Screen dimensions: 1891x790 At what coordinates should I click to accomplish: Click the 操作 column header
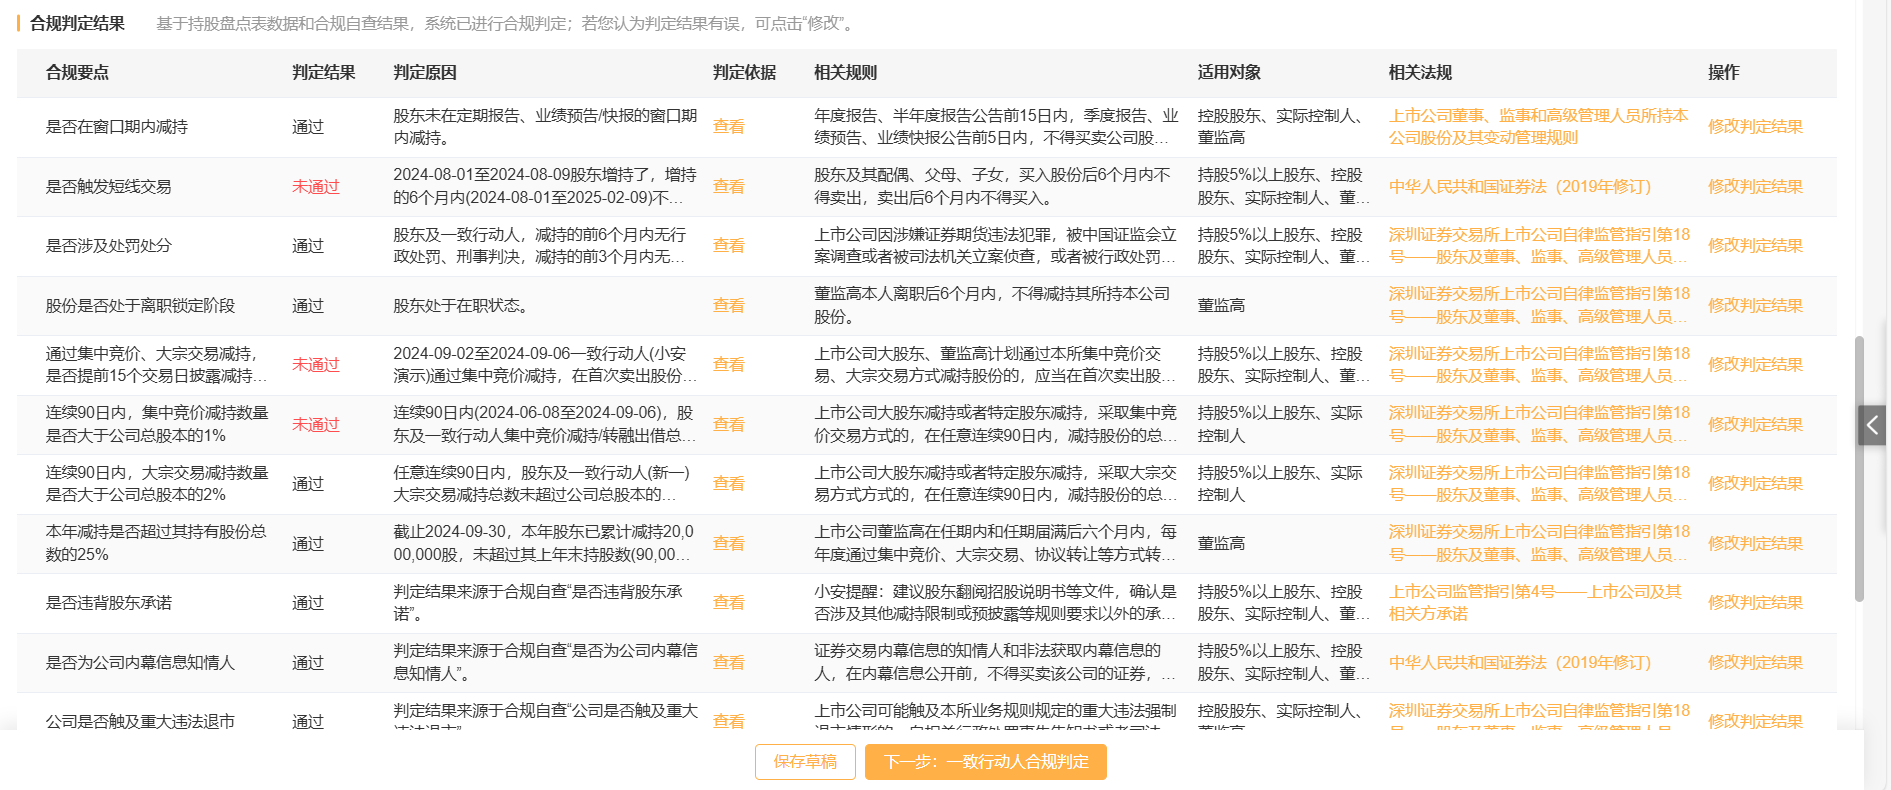tap(1723, 73)
